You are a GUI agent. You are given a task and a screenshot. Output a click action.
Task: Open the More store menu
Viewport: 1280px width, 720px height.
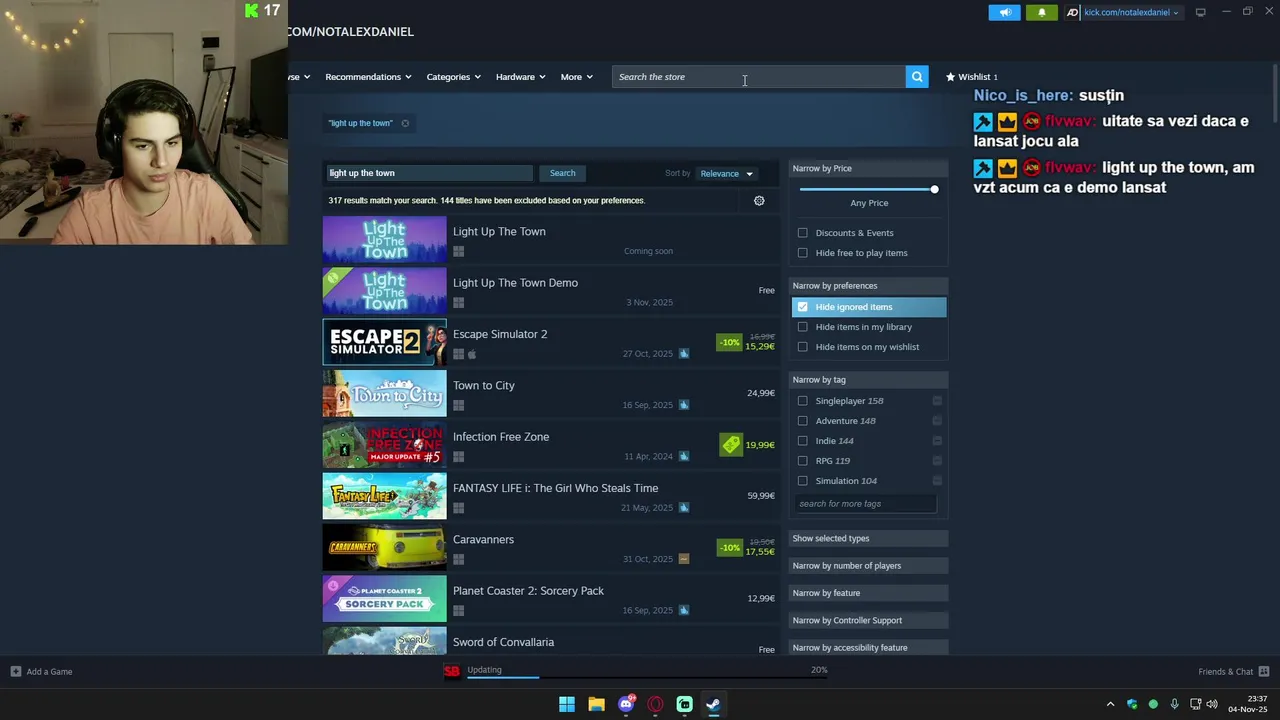point(576,77)
